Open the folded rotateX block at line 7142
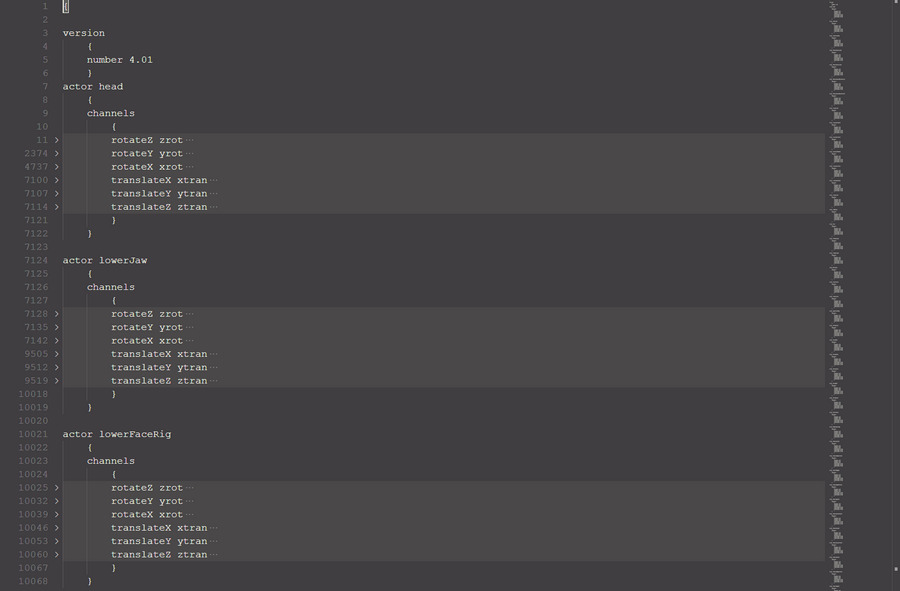This screenshot has height=591, width=900. pos(57,341)
